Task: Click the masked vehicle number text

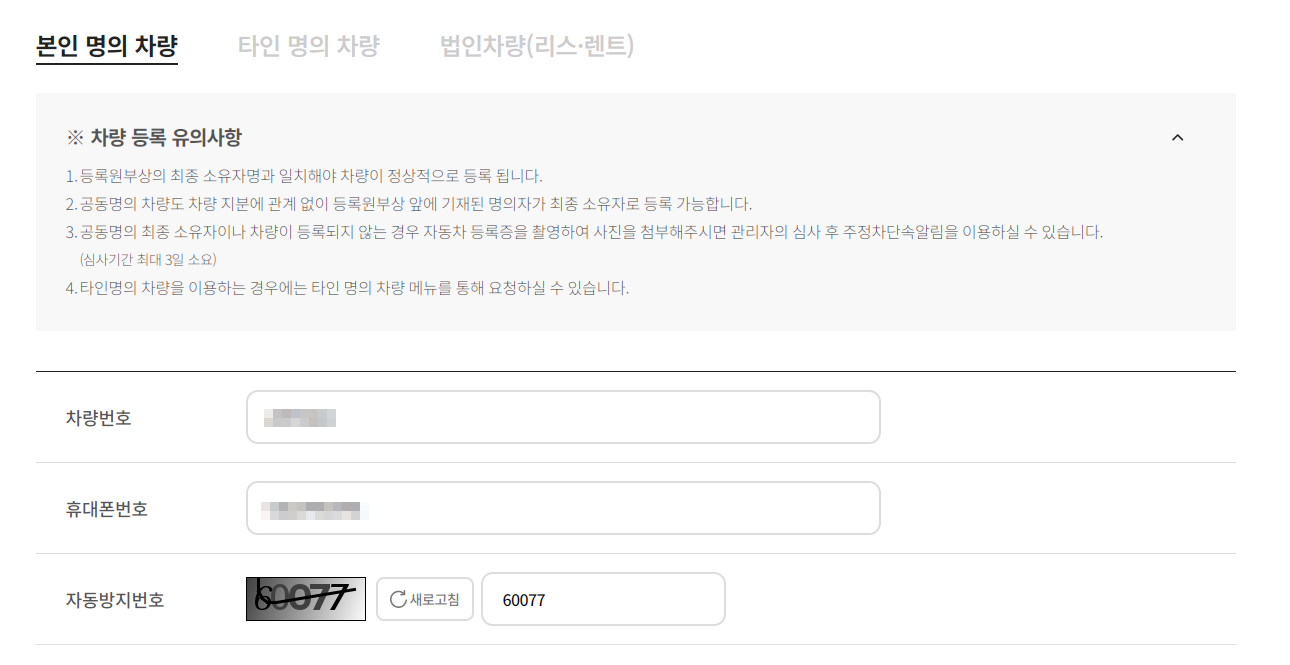Action: pos(300,417)
